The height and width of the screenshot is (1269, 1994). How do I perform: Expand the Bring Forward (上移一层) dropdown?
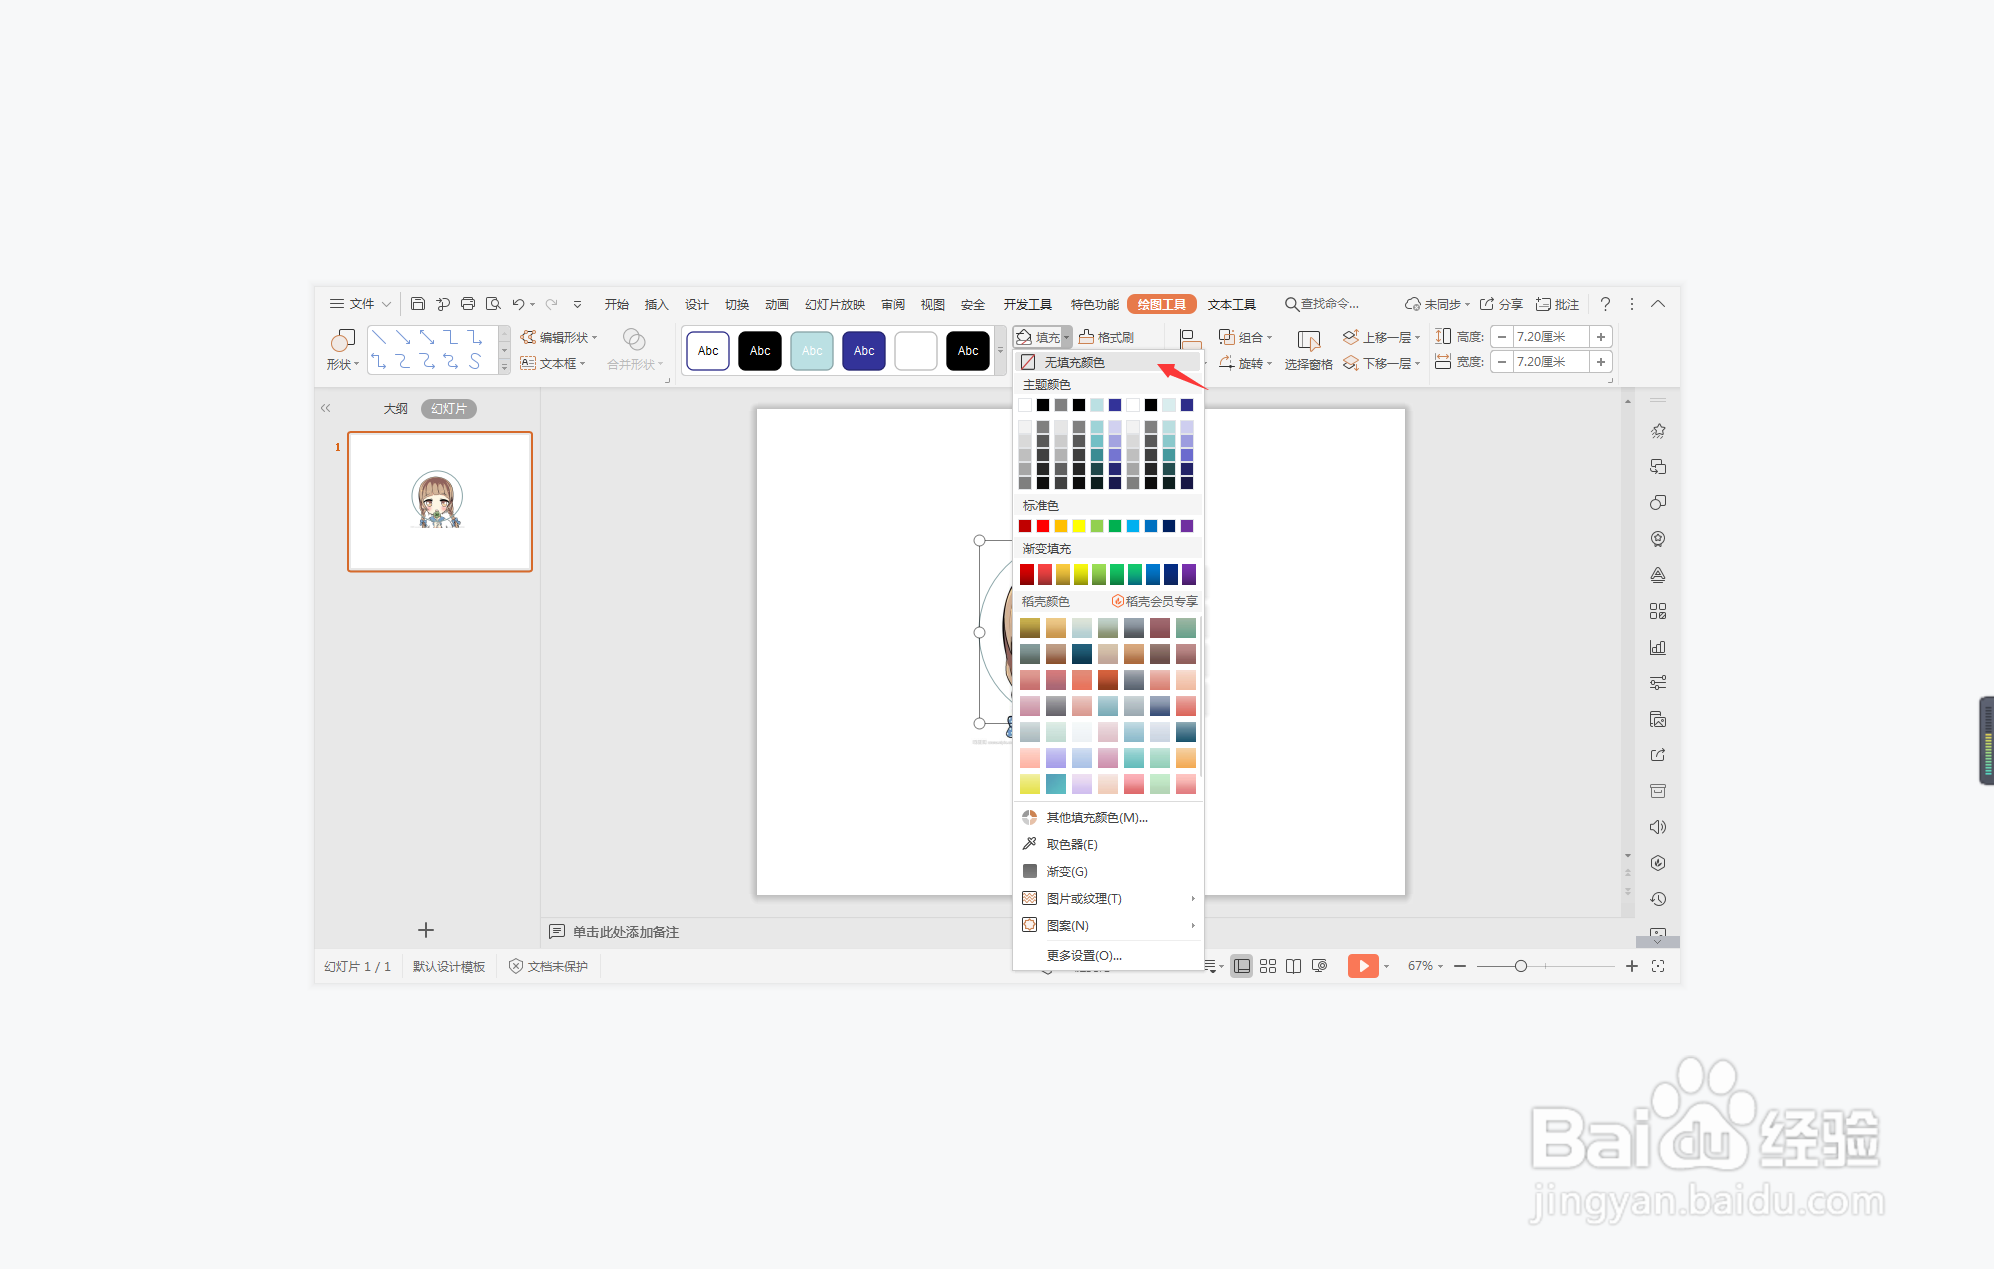pos(1417,338)
